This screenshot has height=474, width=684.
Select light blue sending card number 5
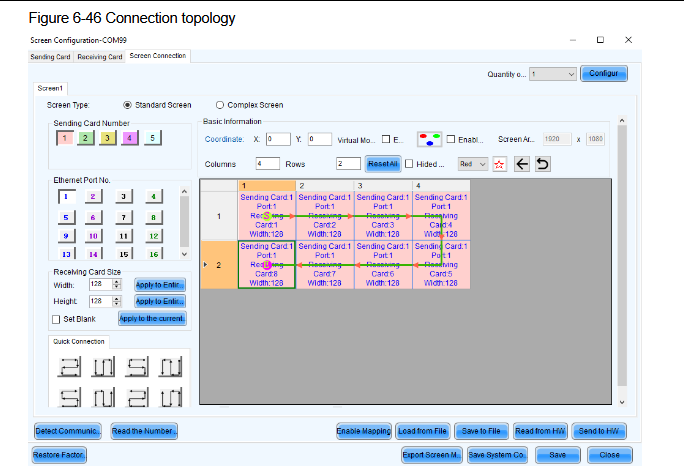[153, 138]
